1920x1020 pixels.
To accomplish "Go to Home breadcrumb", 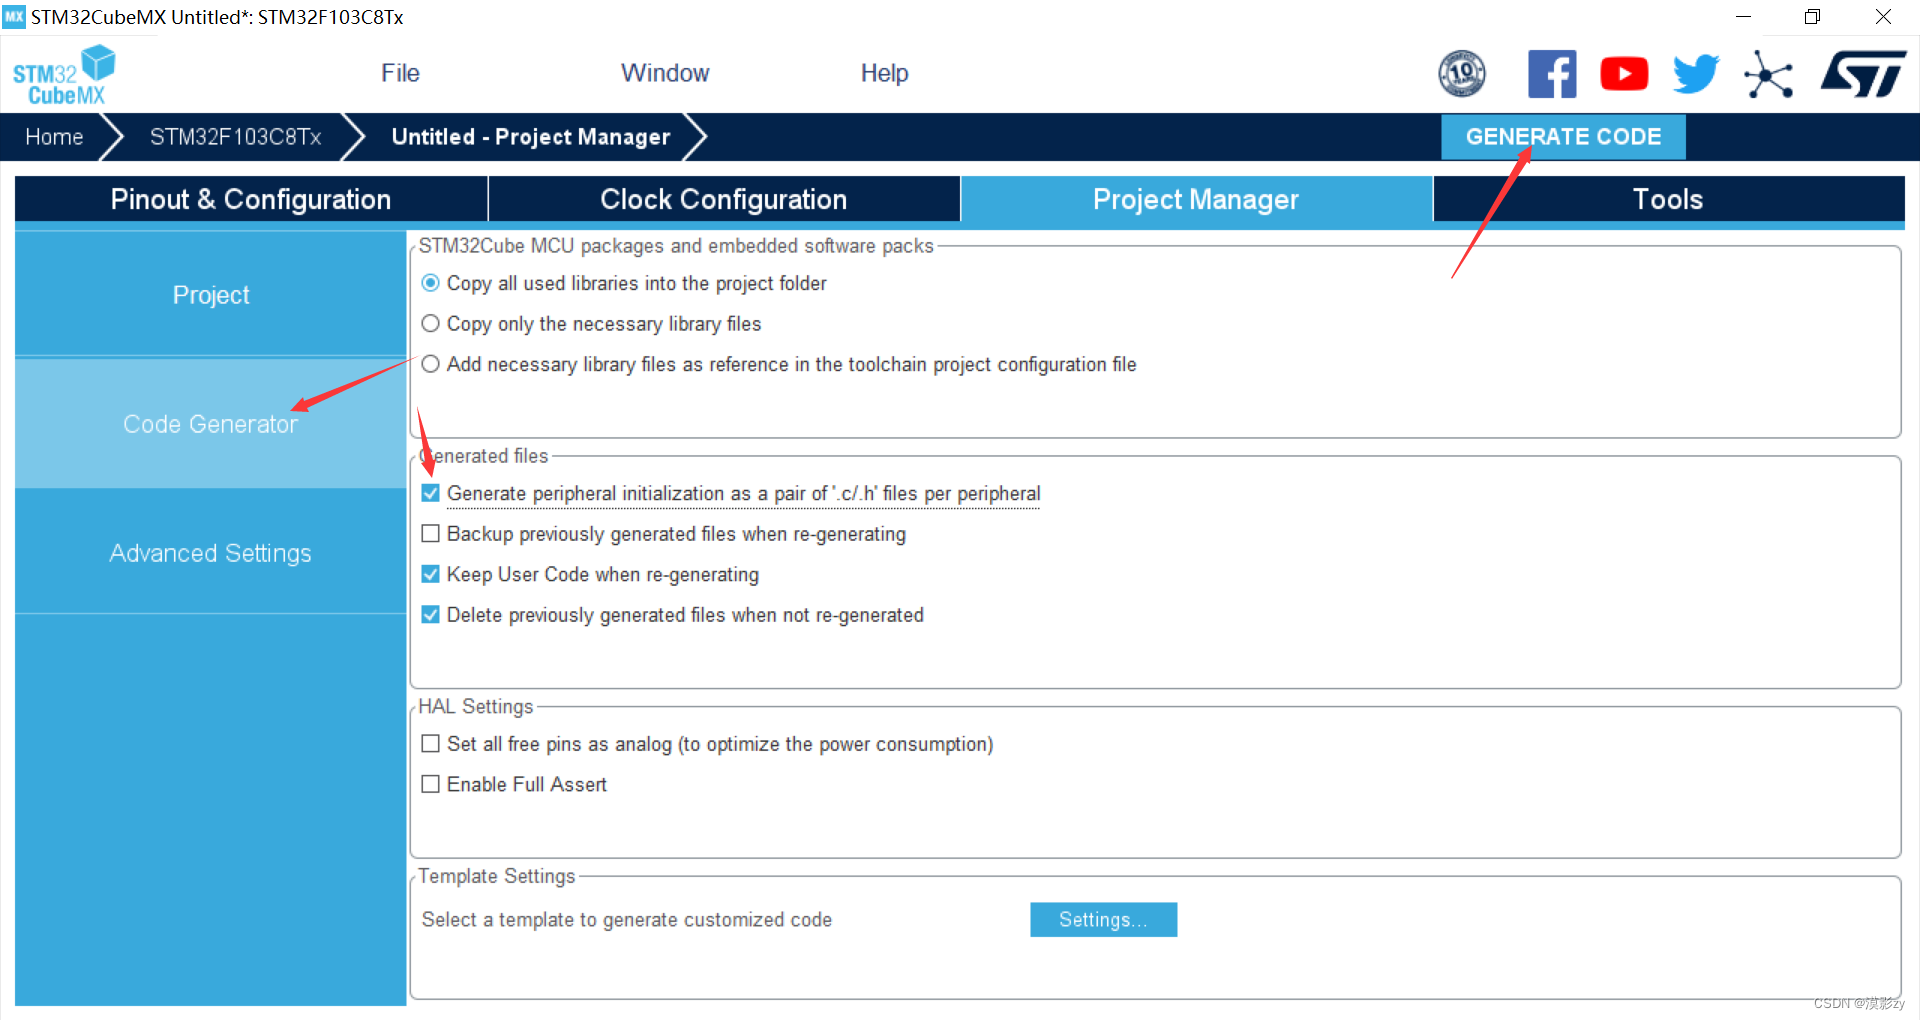I will (54, 137).
